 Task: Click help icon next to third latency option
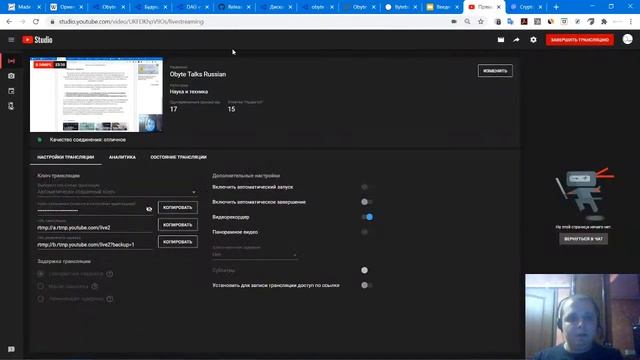point(109,299)
